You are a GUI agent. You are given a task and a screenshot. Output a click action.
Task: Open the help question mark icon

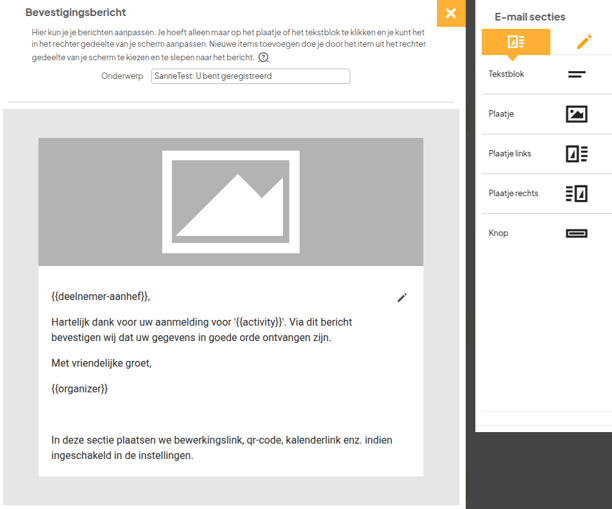coord(263,57)
